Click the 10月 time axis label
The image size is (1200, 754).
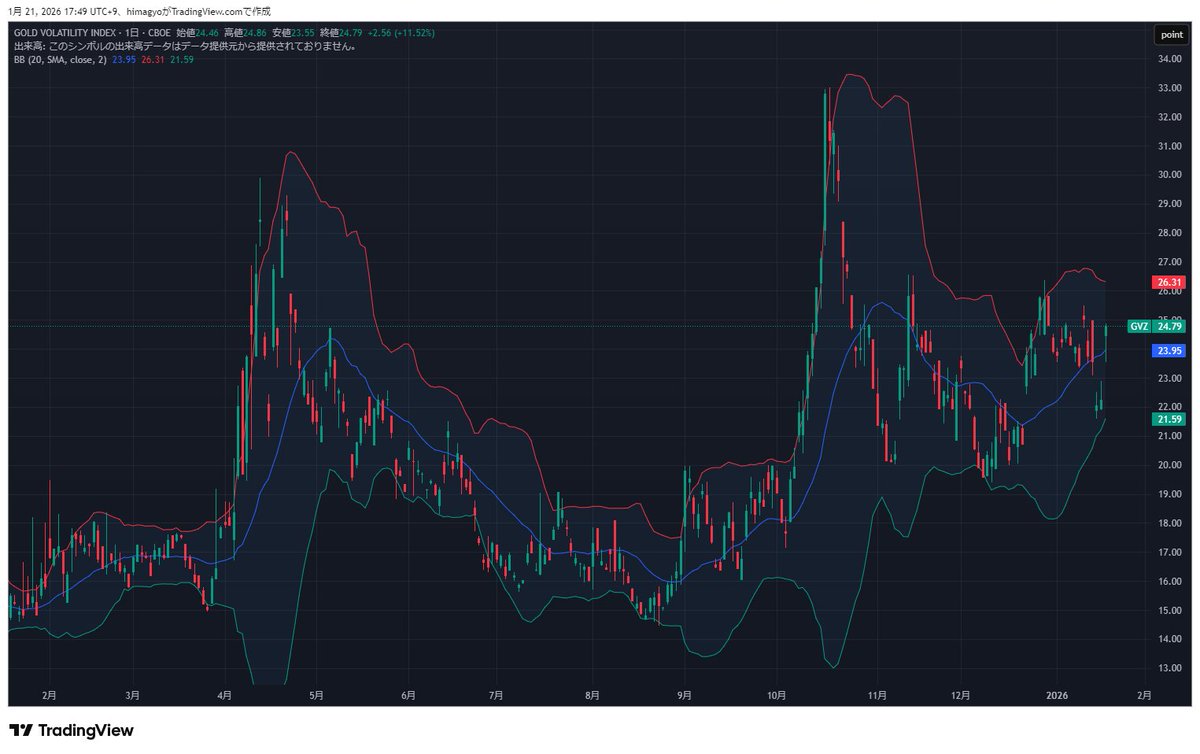click(776, 693)
